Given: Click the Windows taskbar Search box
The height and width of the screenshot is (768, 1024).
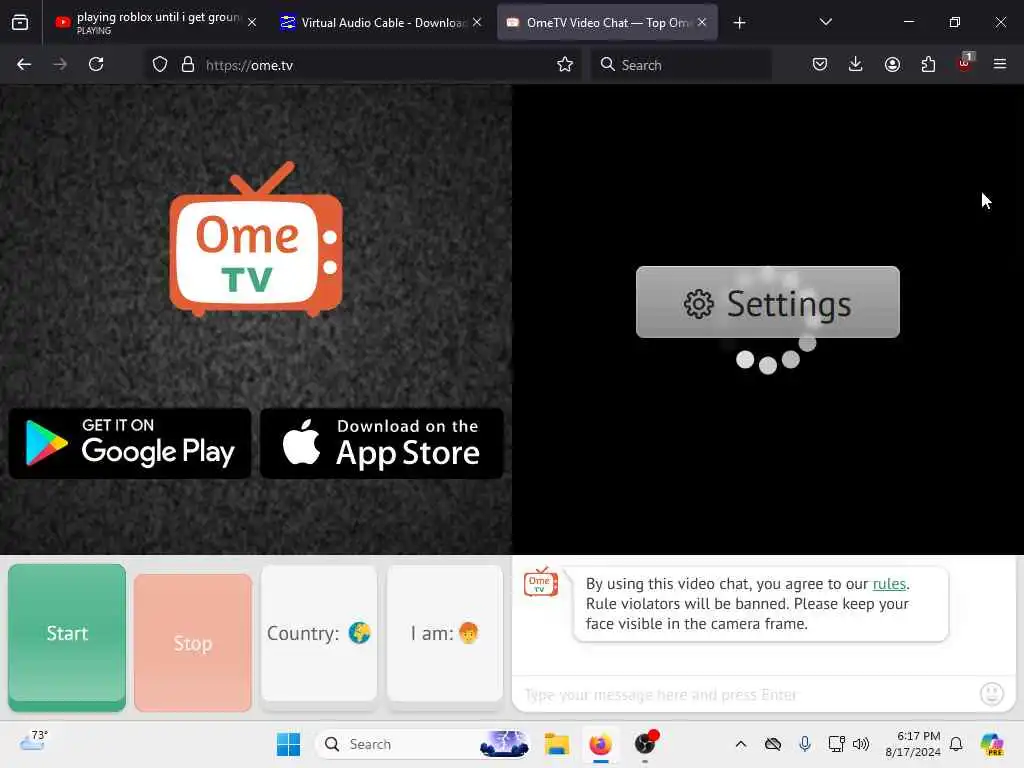Looking at the screenshot, I should (x=423, y=744).
